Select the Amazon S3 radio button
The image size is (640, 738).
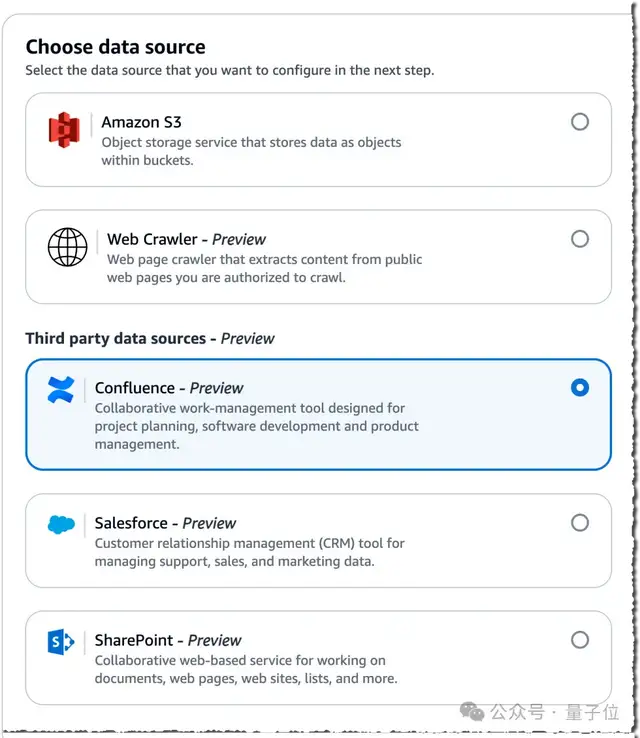580,122
